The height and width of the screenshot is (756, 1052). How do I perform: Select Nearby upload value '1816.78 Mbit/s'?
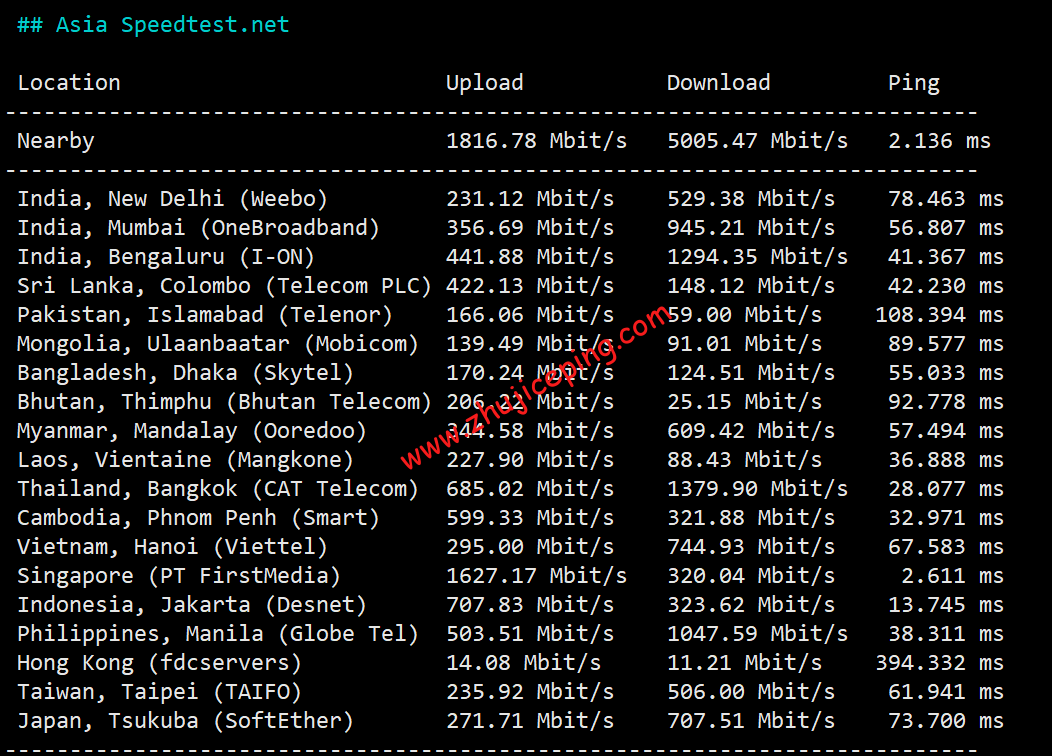point(537,141)
